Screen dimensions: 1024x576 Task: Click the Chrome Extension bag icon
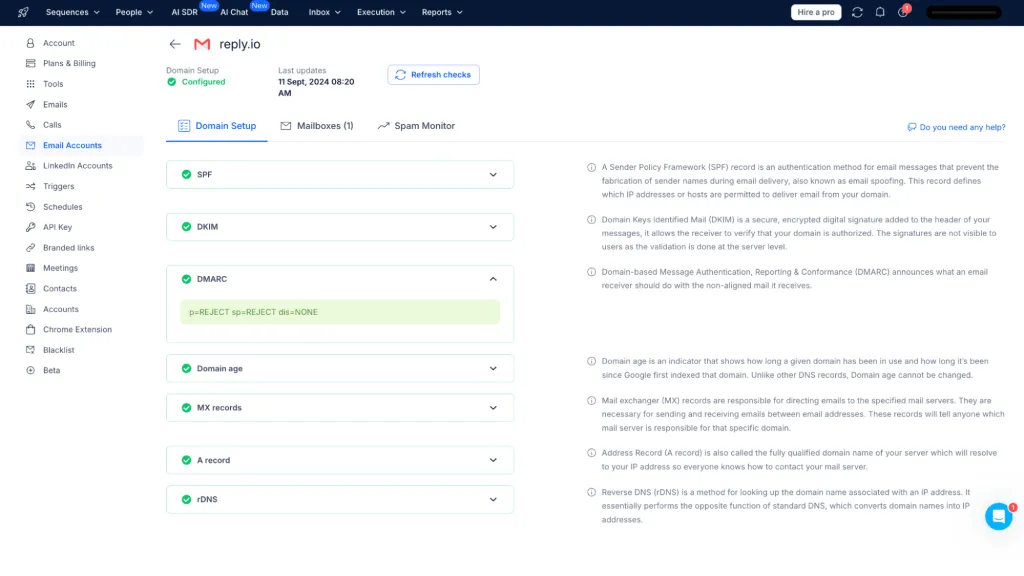pyautogui.click(x=30, y=329)
